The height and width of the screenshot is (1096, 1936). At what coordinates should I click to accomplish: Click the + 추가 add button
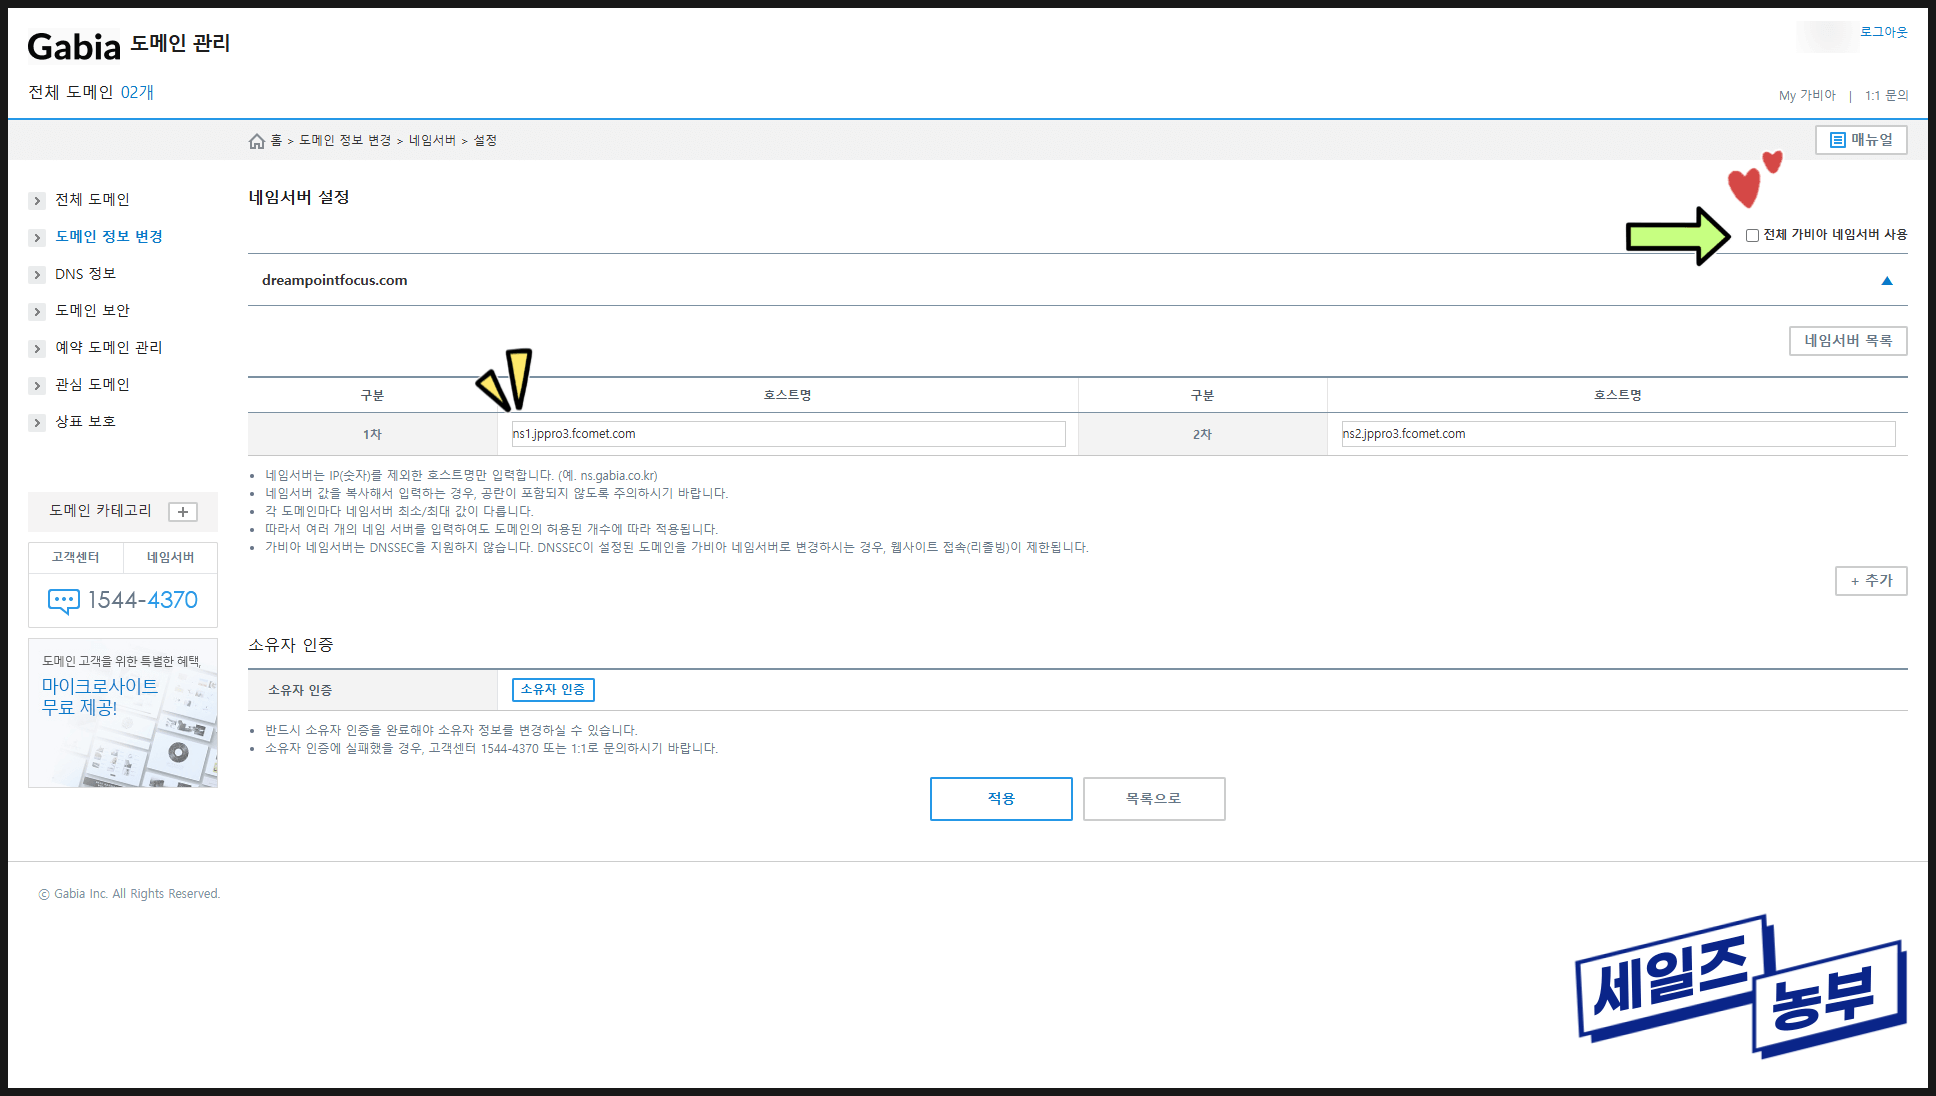pos(1870,581)
